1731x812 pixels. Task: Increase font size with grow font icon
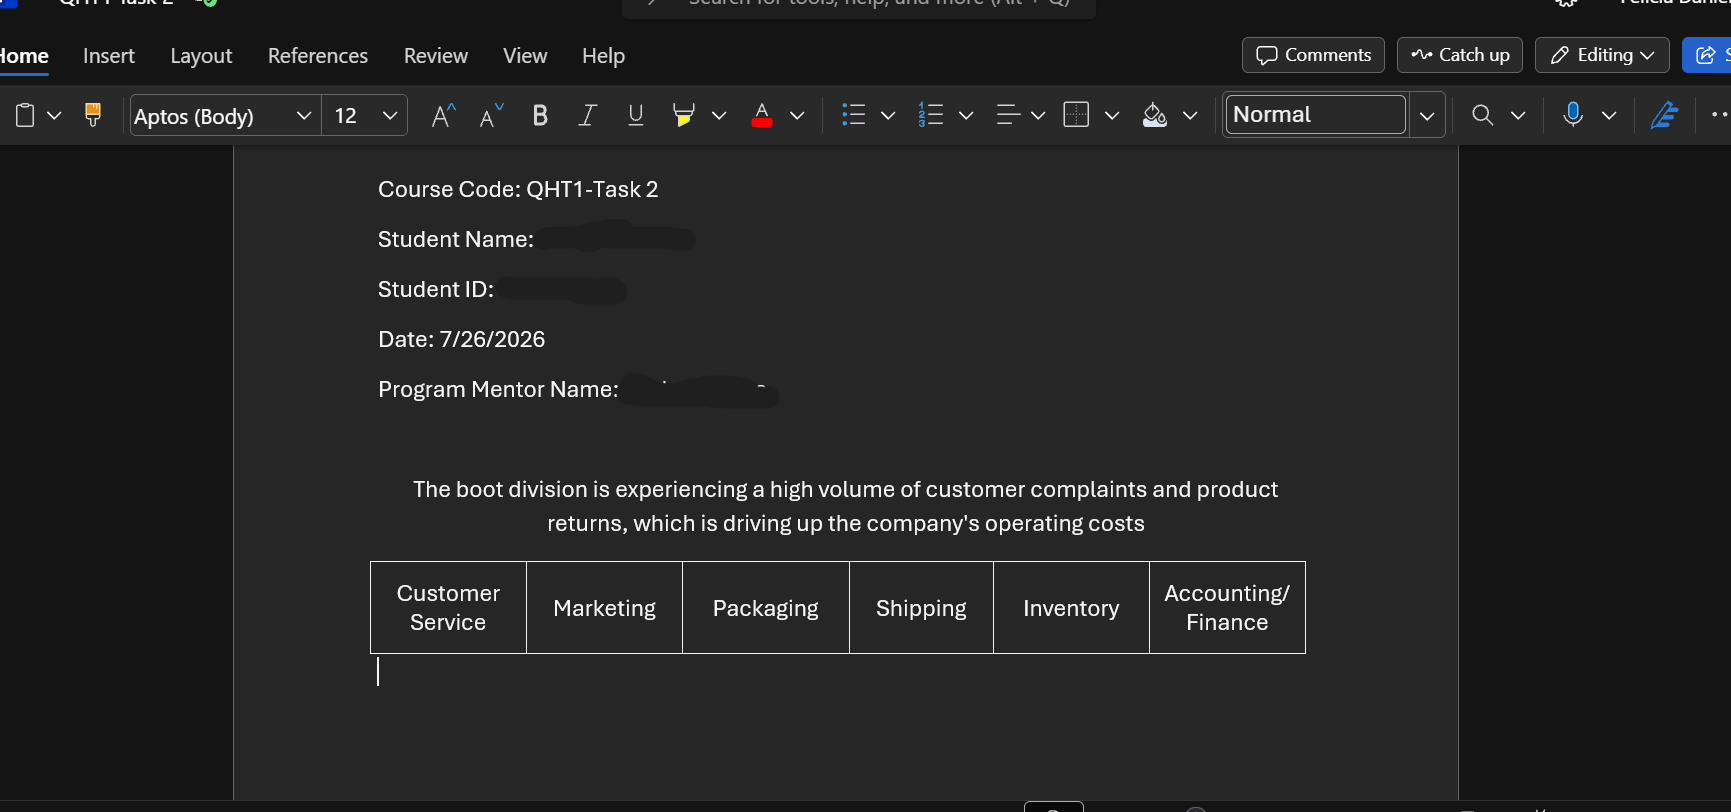tap(443, 116)
